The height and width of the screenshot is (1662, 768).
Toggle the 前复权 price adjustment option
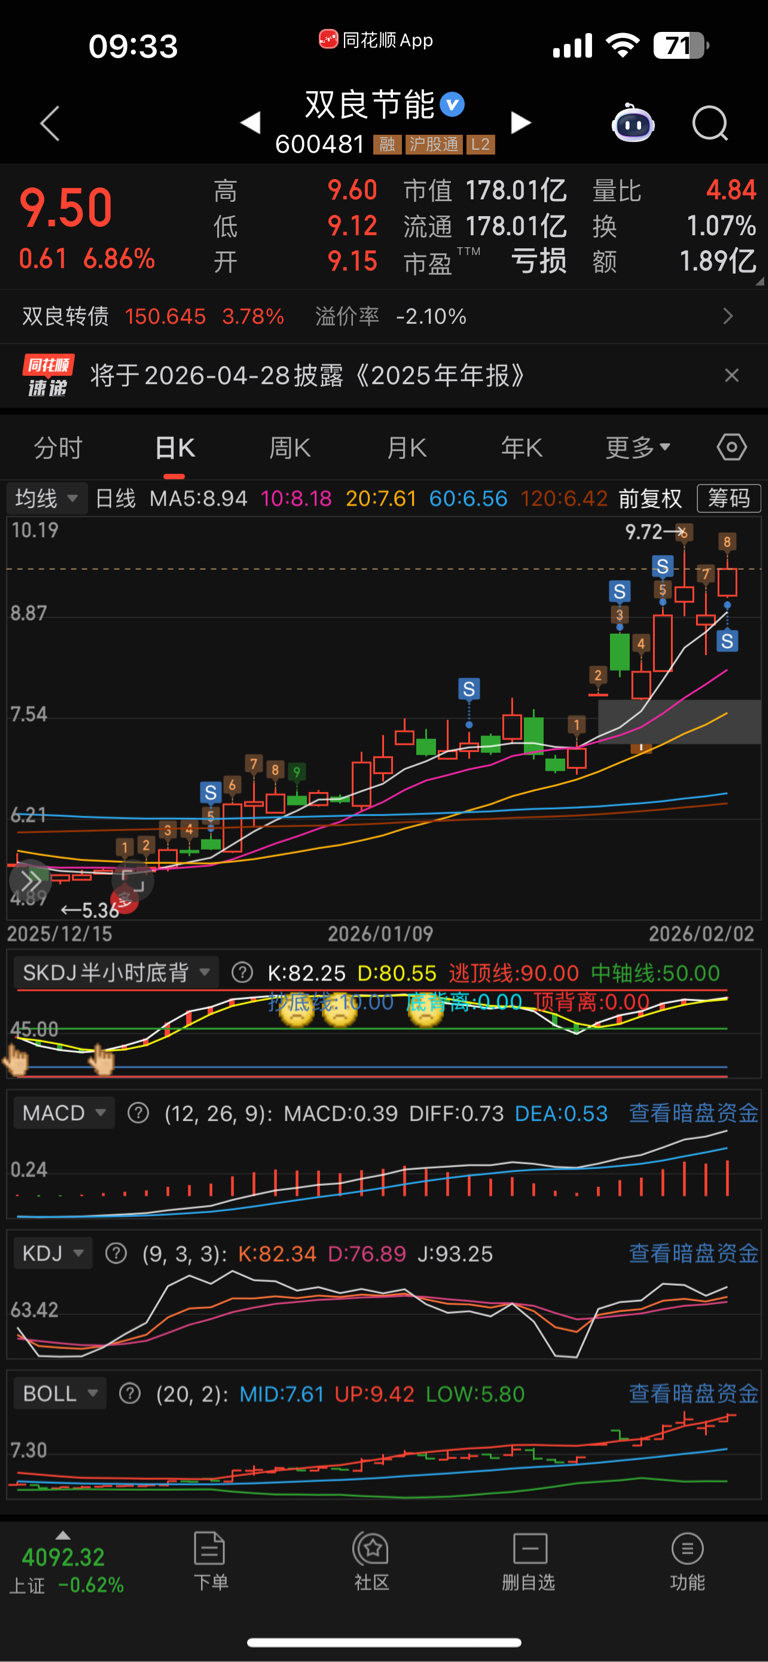(650, 498)
